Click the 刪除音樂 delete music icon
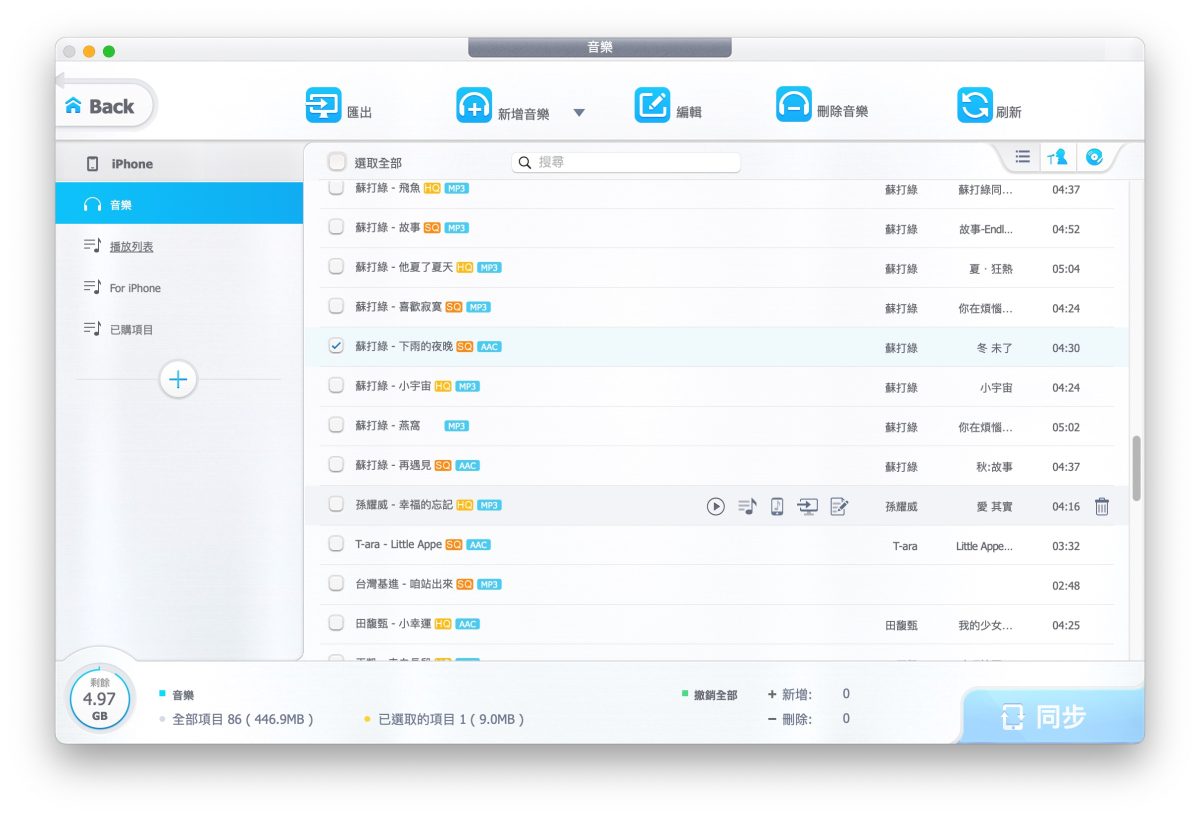This screenshot has height=817, width=1200. 793,105
